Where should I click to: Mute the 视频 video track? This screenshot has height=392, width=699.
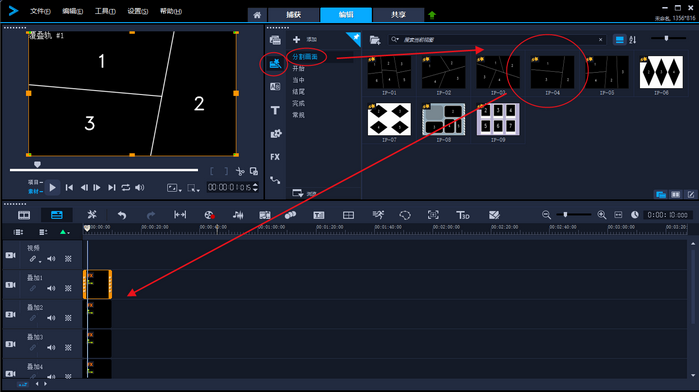click(x=51, y=259)
